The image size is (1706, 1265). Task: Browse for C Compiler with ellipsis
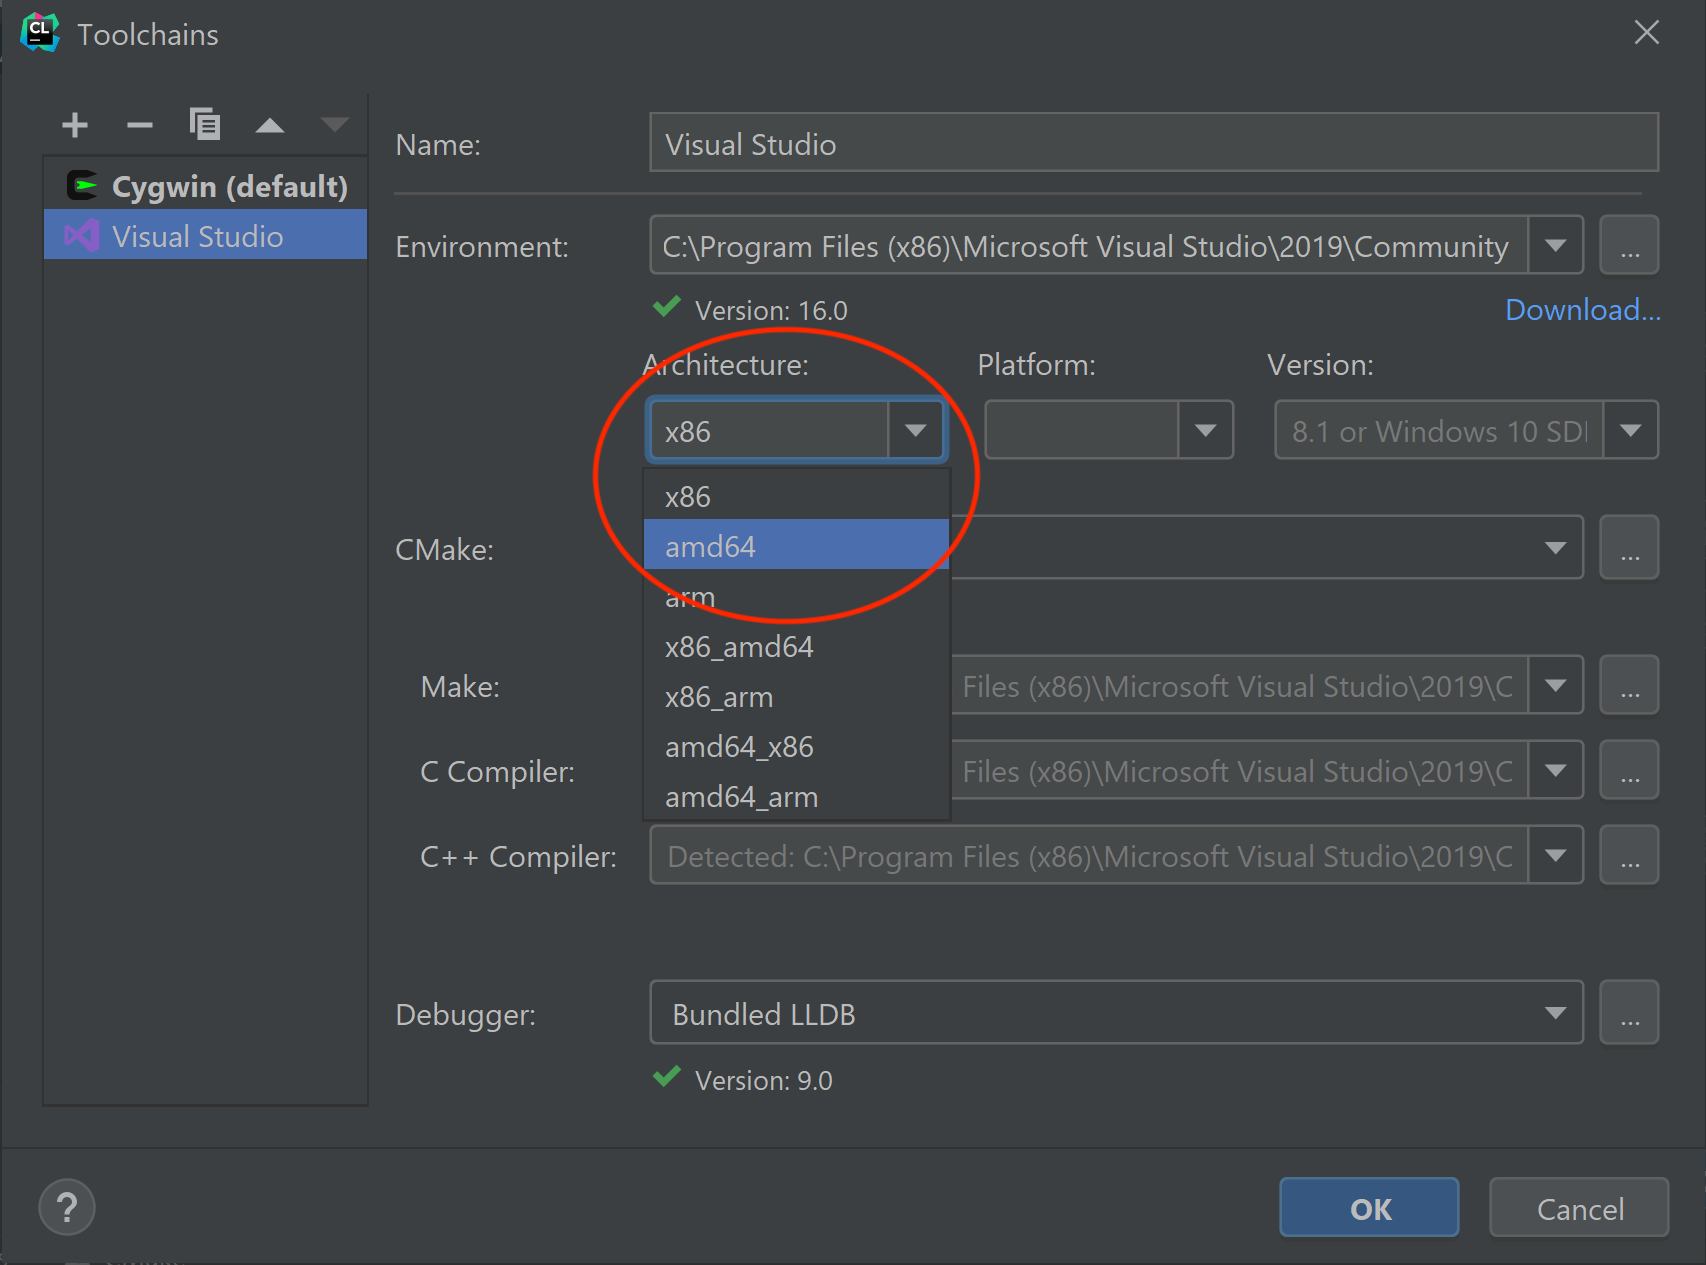[1629, 771]
